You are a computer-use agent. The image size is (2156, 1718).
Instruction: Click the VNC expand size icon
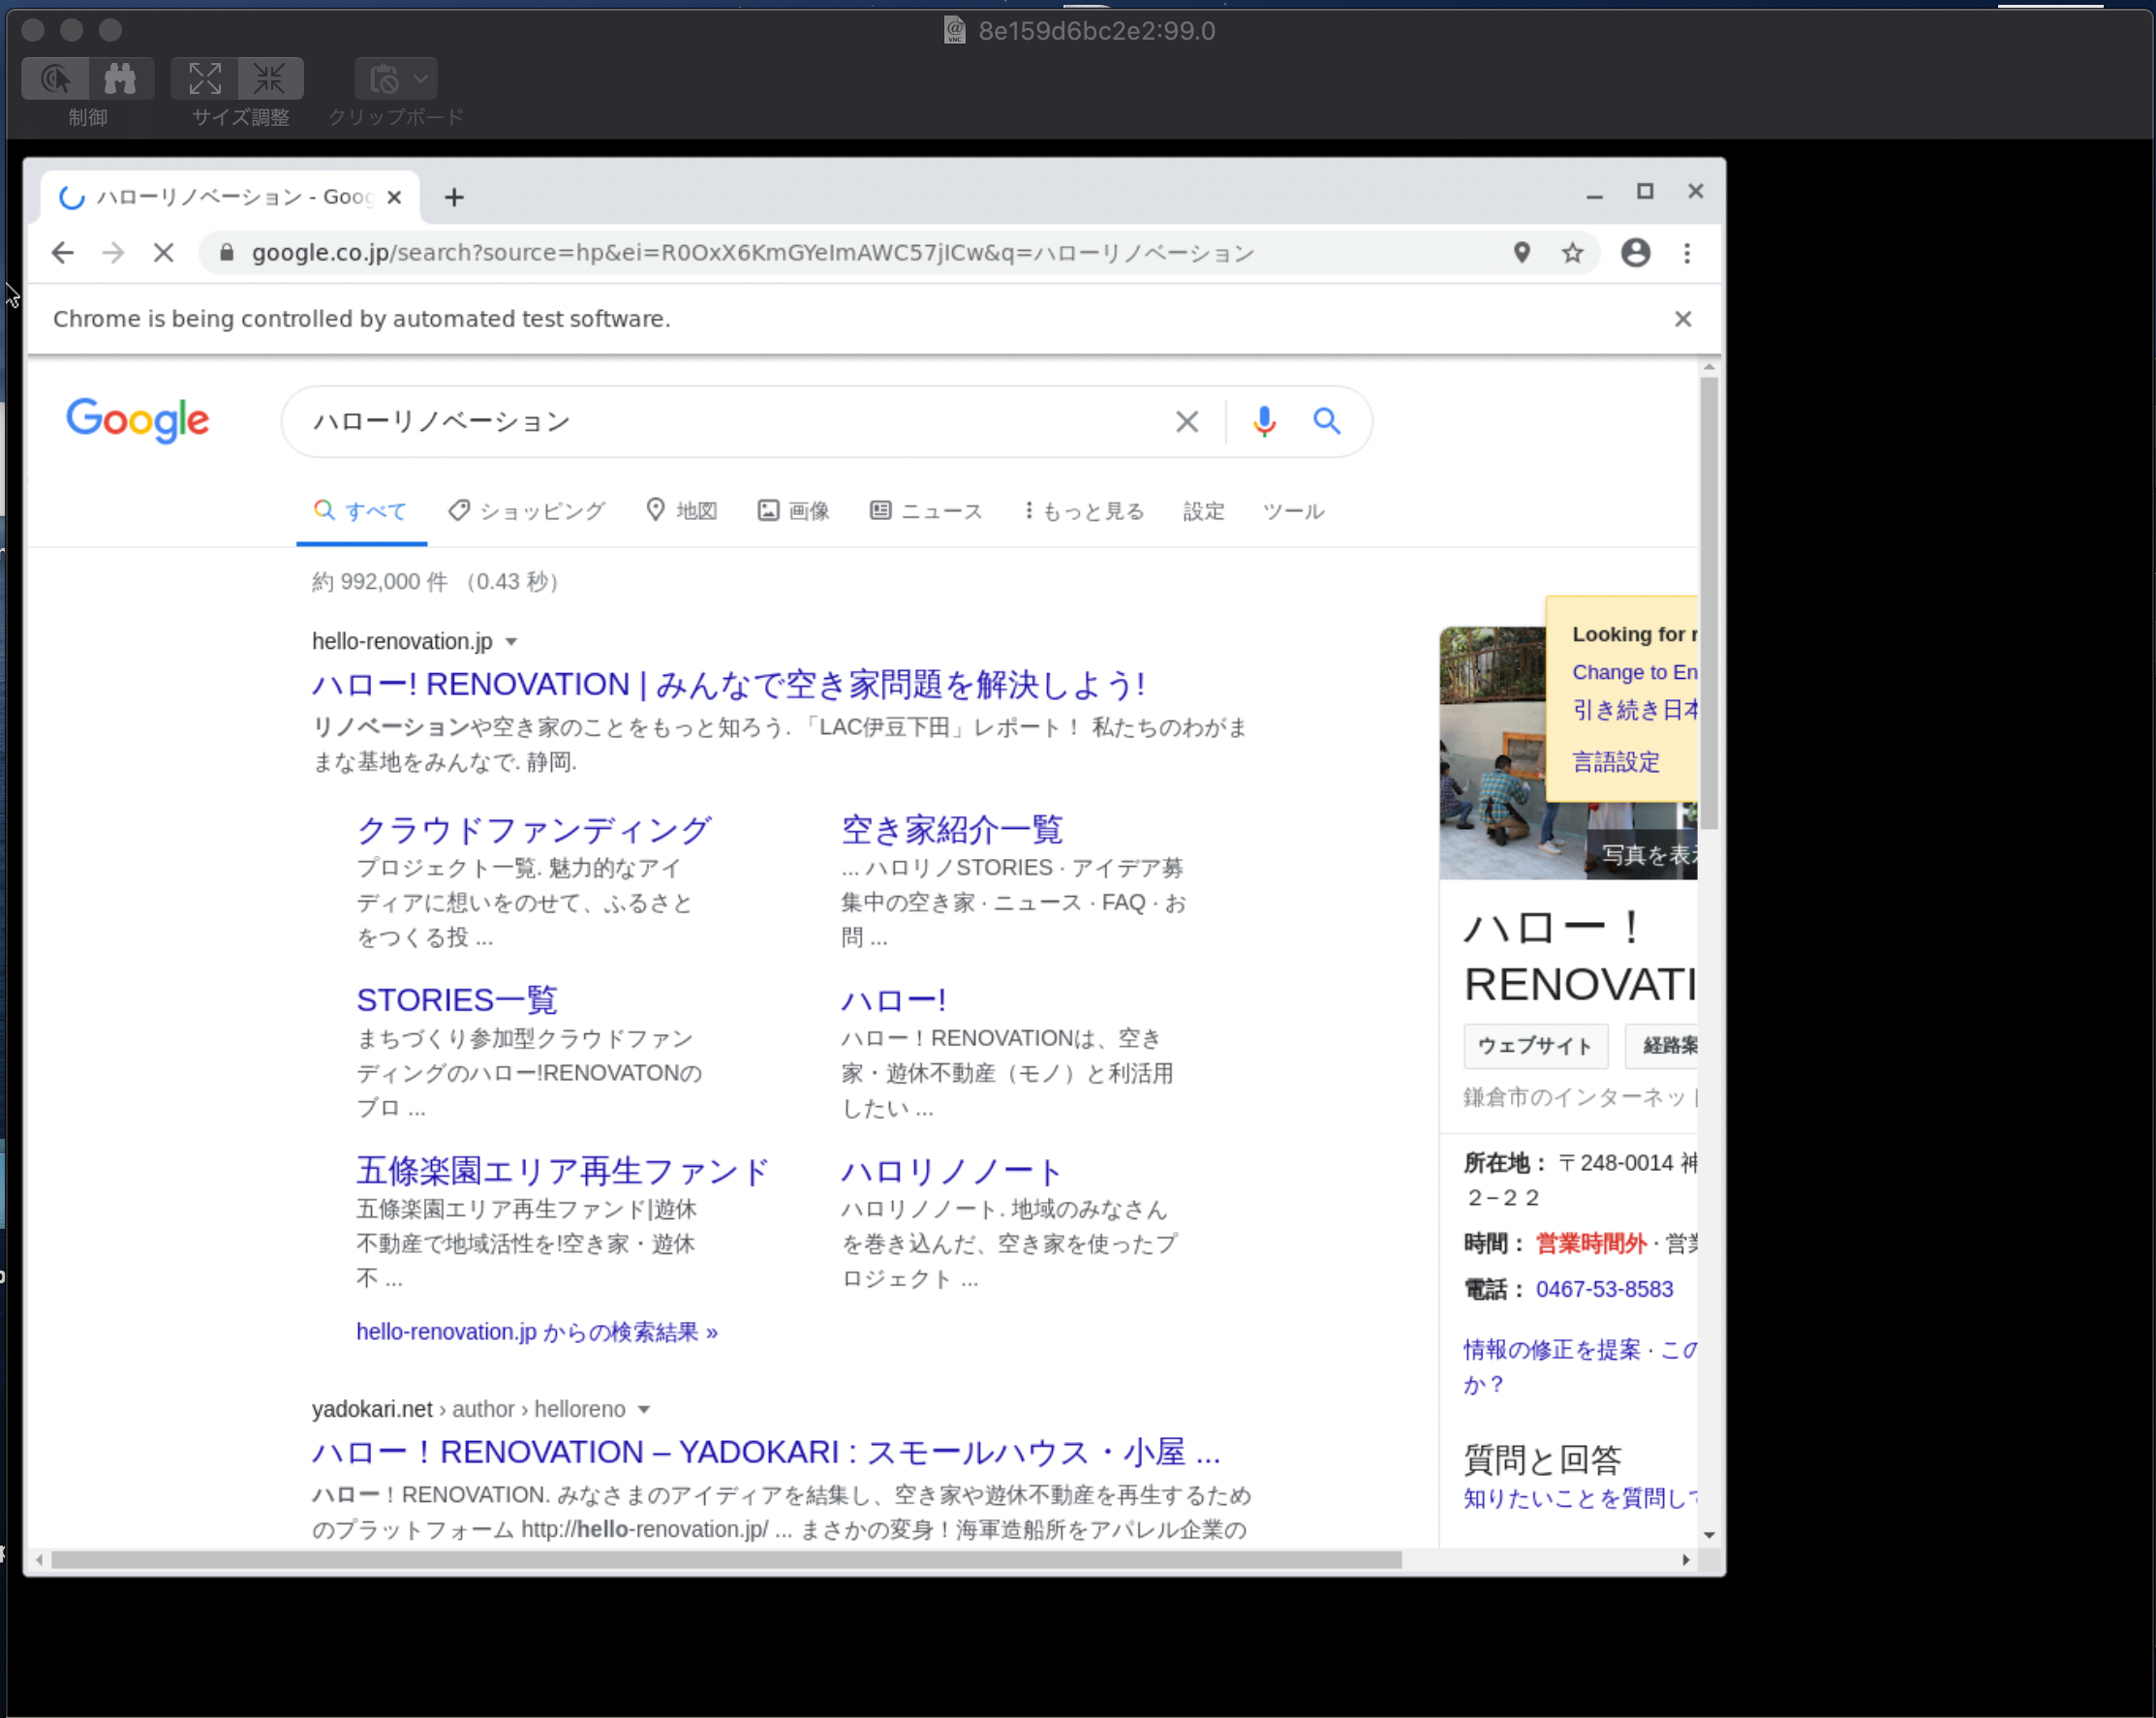pos(205,78)
